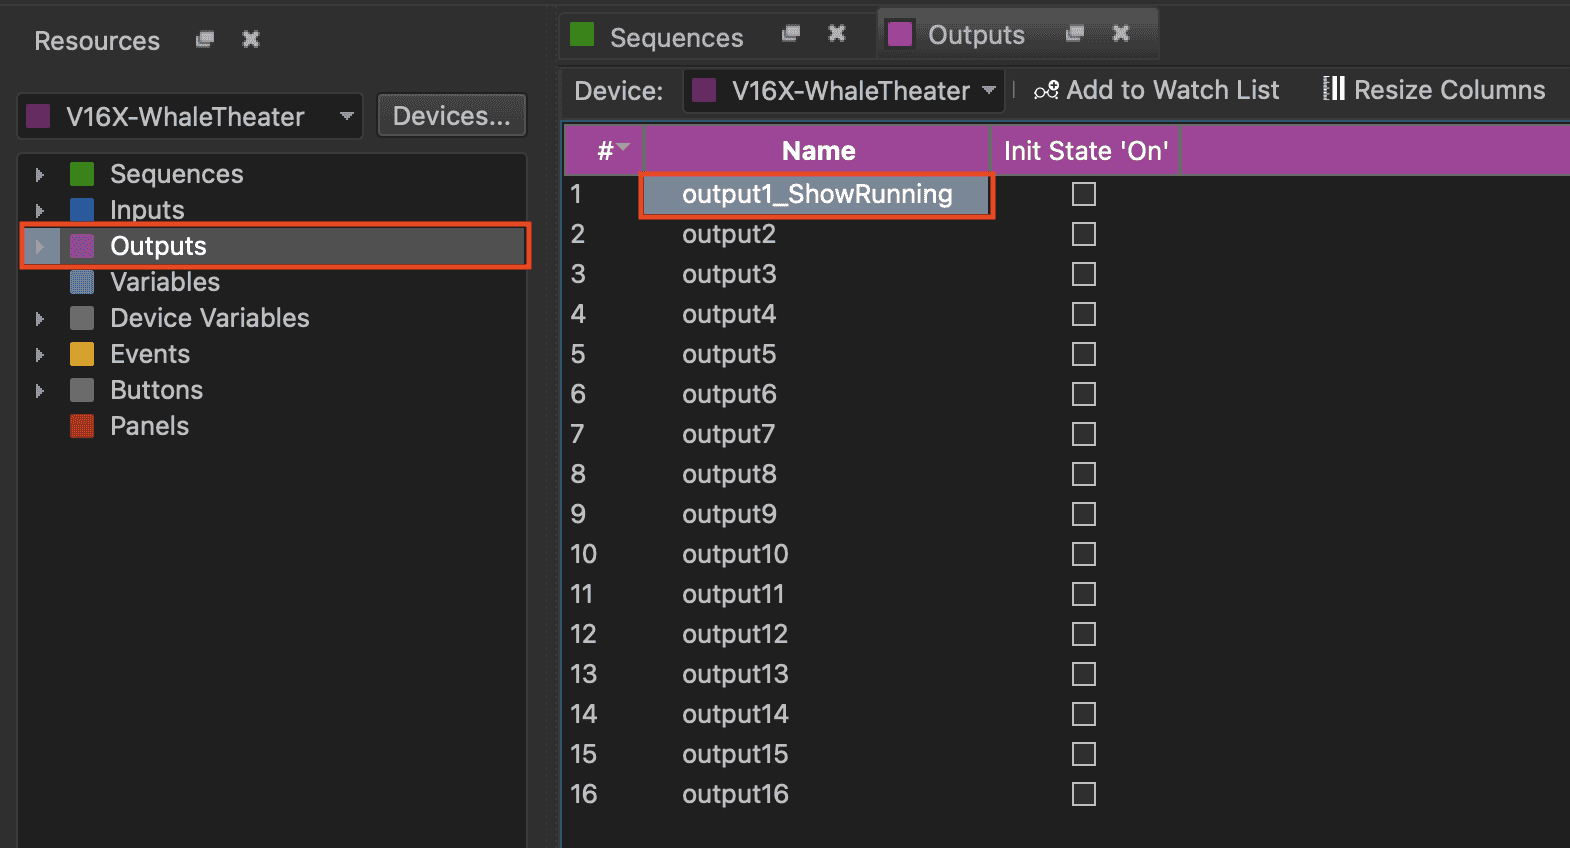The image size is (1570, 848).
Task: Open the V16X-WhaleTheater dropdown in Resources panel
Action: pos(346,116)
